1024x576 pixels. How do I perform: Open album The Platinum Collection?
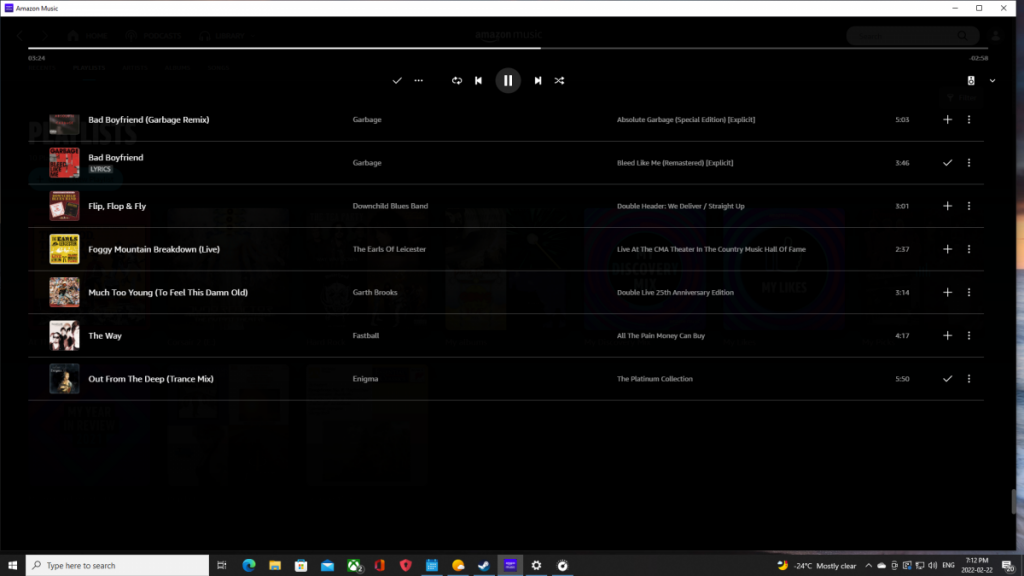point(654,378)
